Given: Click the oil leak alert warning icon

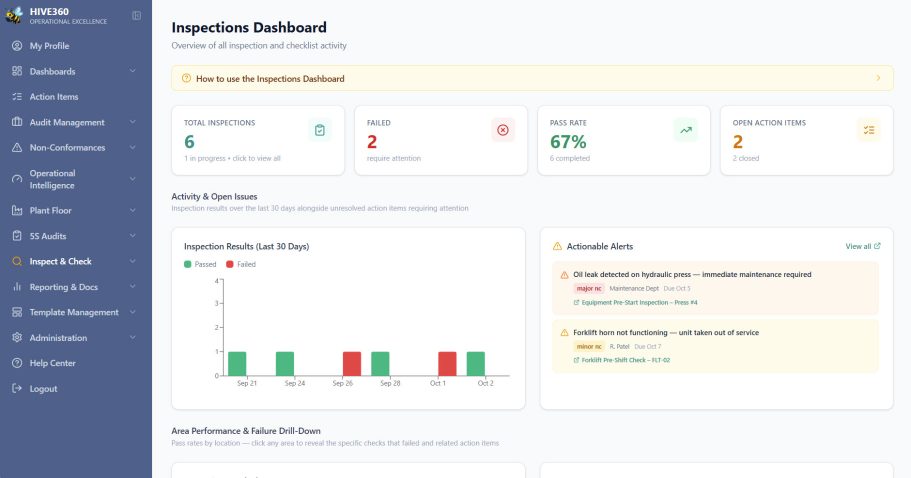Looking at the screenshot, I should (564, 275).
